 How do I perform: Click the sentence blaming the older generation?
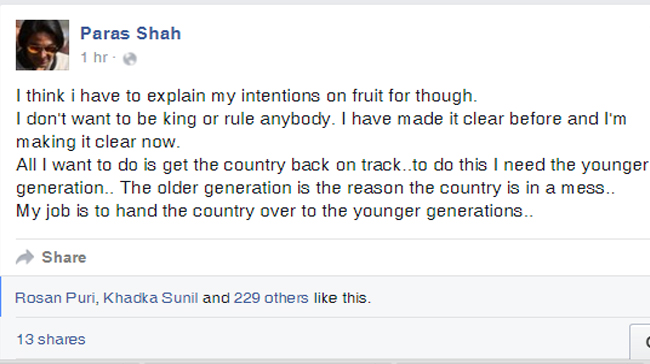(367, 188)
